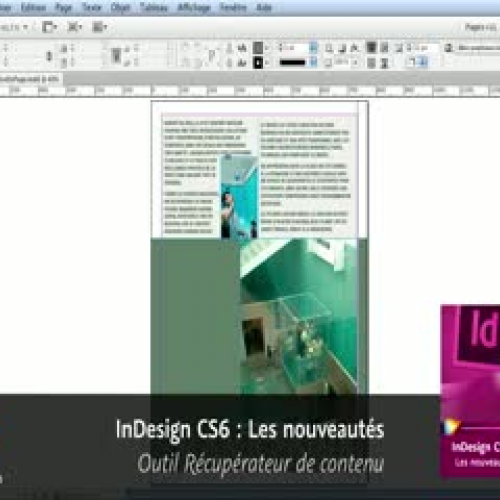Open the arrange documents dropdown icon
Screen dimensions: 500x500
click(99, 27)
